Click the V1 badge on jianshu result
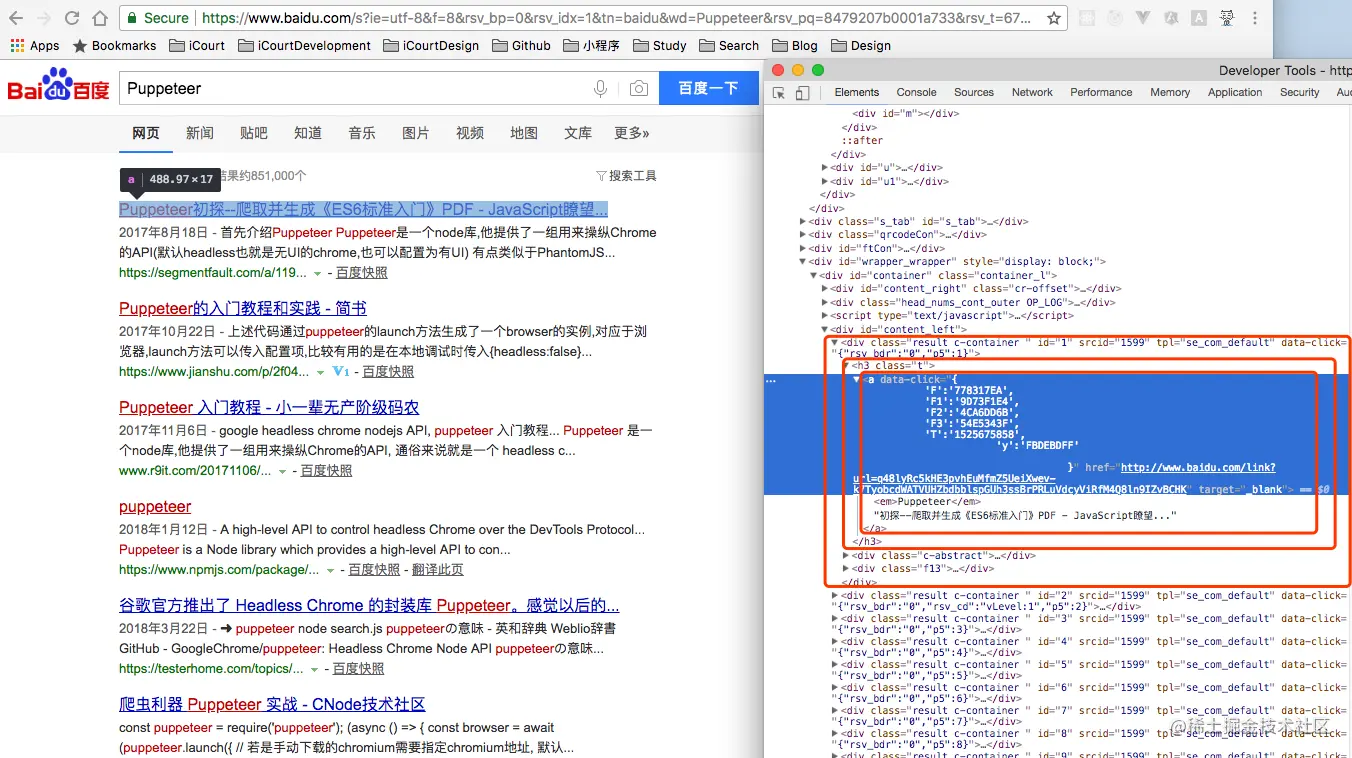Screen dimensions: 1352x758 pyautogui.click(x=341, y=372)
